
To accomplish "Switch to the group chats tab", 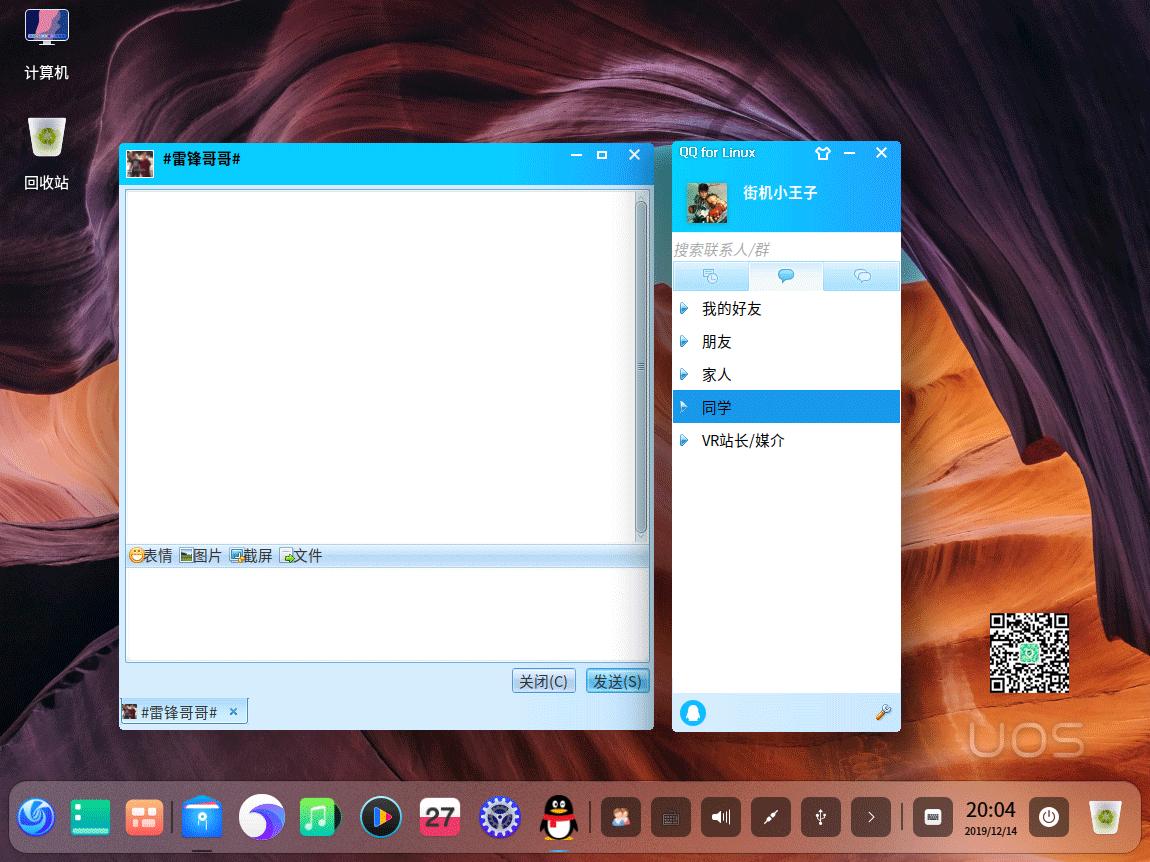I will (861, 277).
